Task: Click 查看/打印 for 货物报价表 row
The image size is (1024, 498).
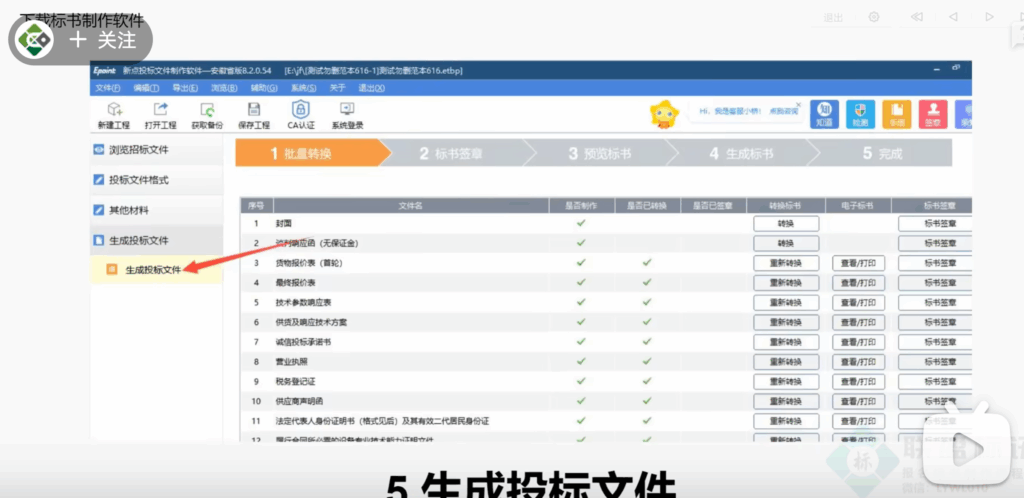Action: point(857,263)
